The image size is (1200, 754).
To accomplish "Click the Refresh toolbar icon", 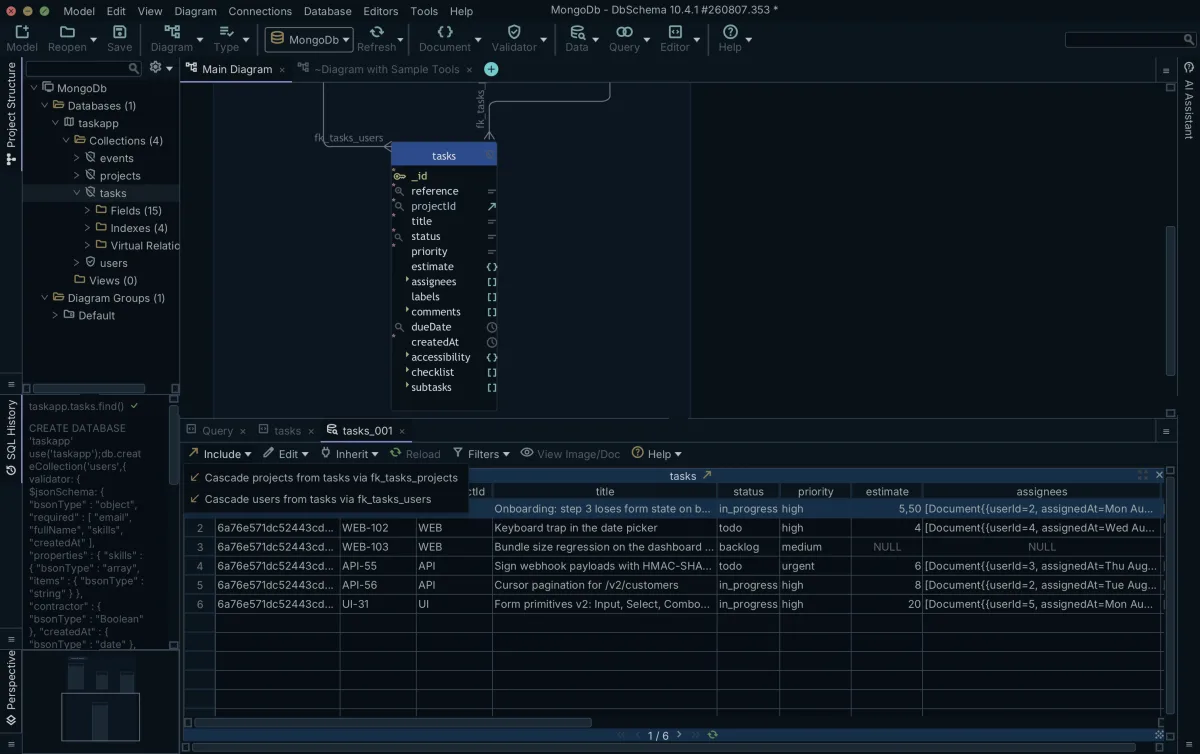I will tap(376, 32).
